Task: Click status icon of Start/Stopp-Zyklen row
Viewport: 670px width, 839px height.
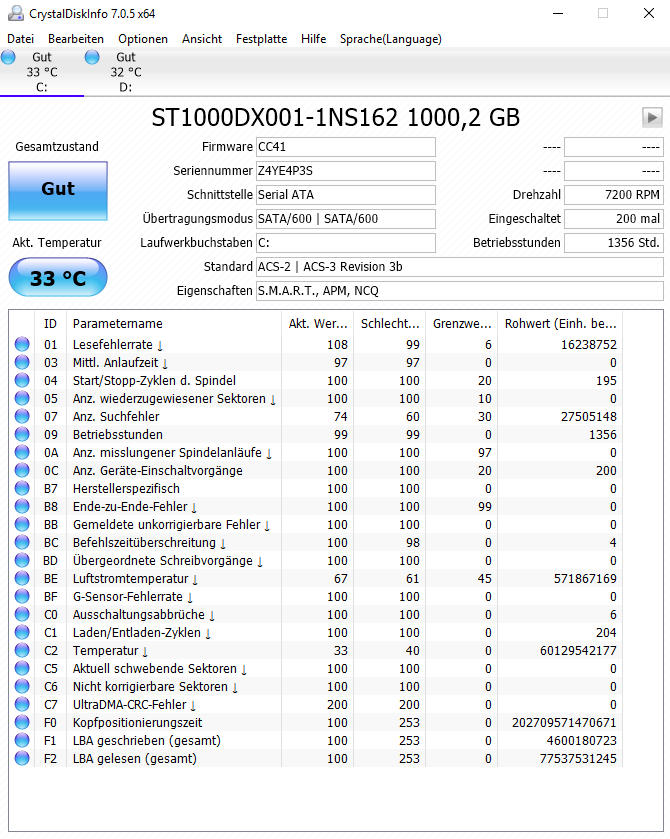Action: point(22,380)
